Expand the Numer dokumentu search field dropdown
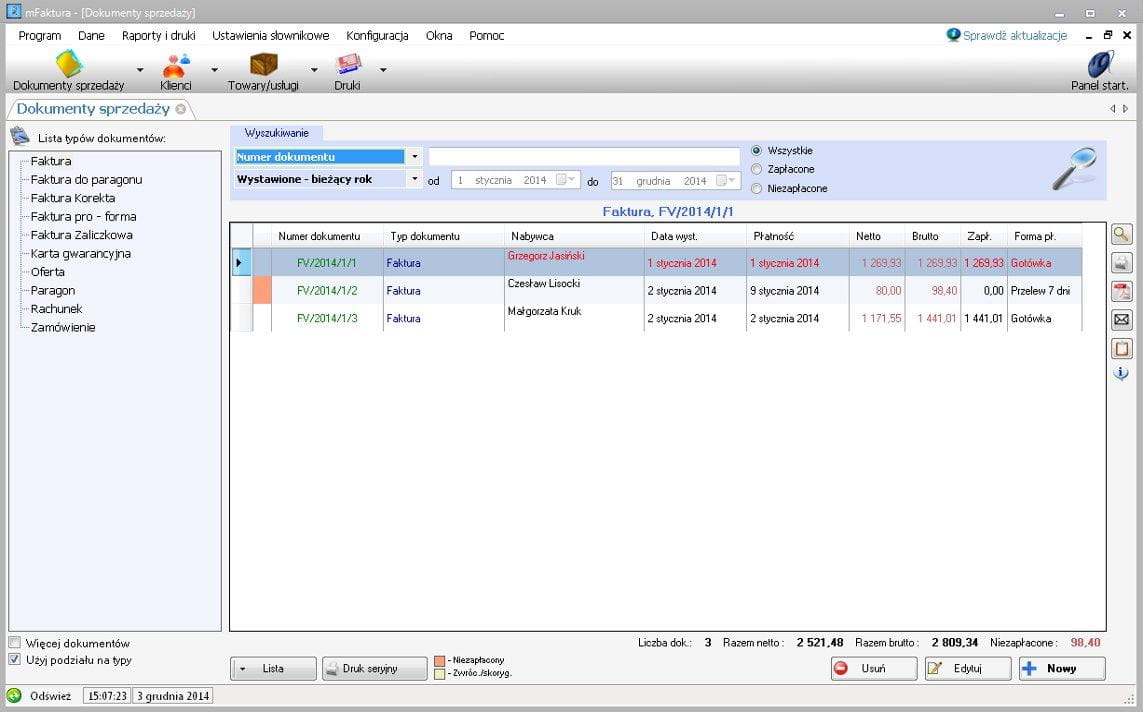 pyautogui.click(x=414, y=157)
